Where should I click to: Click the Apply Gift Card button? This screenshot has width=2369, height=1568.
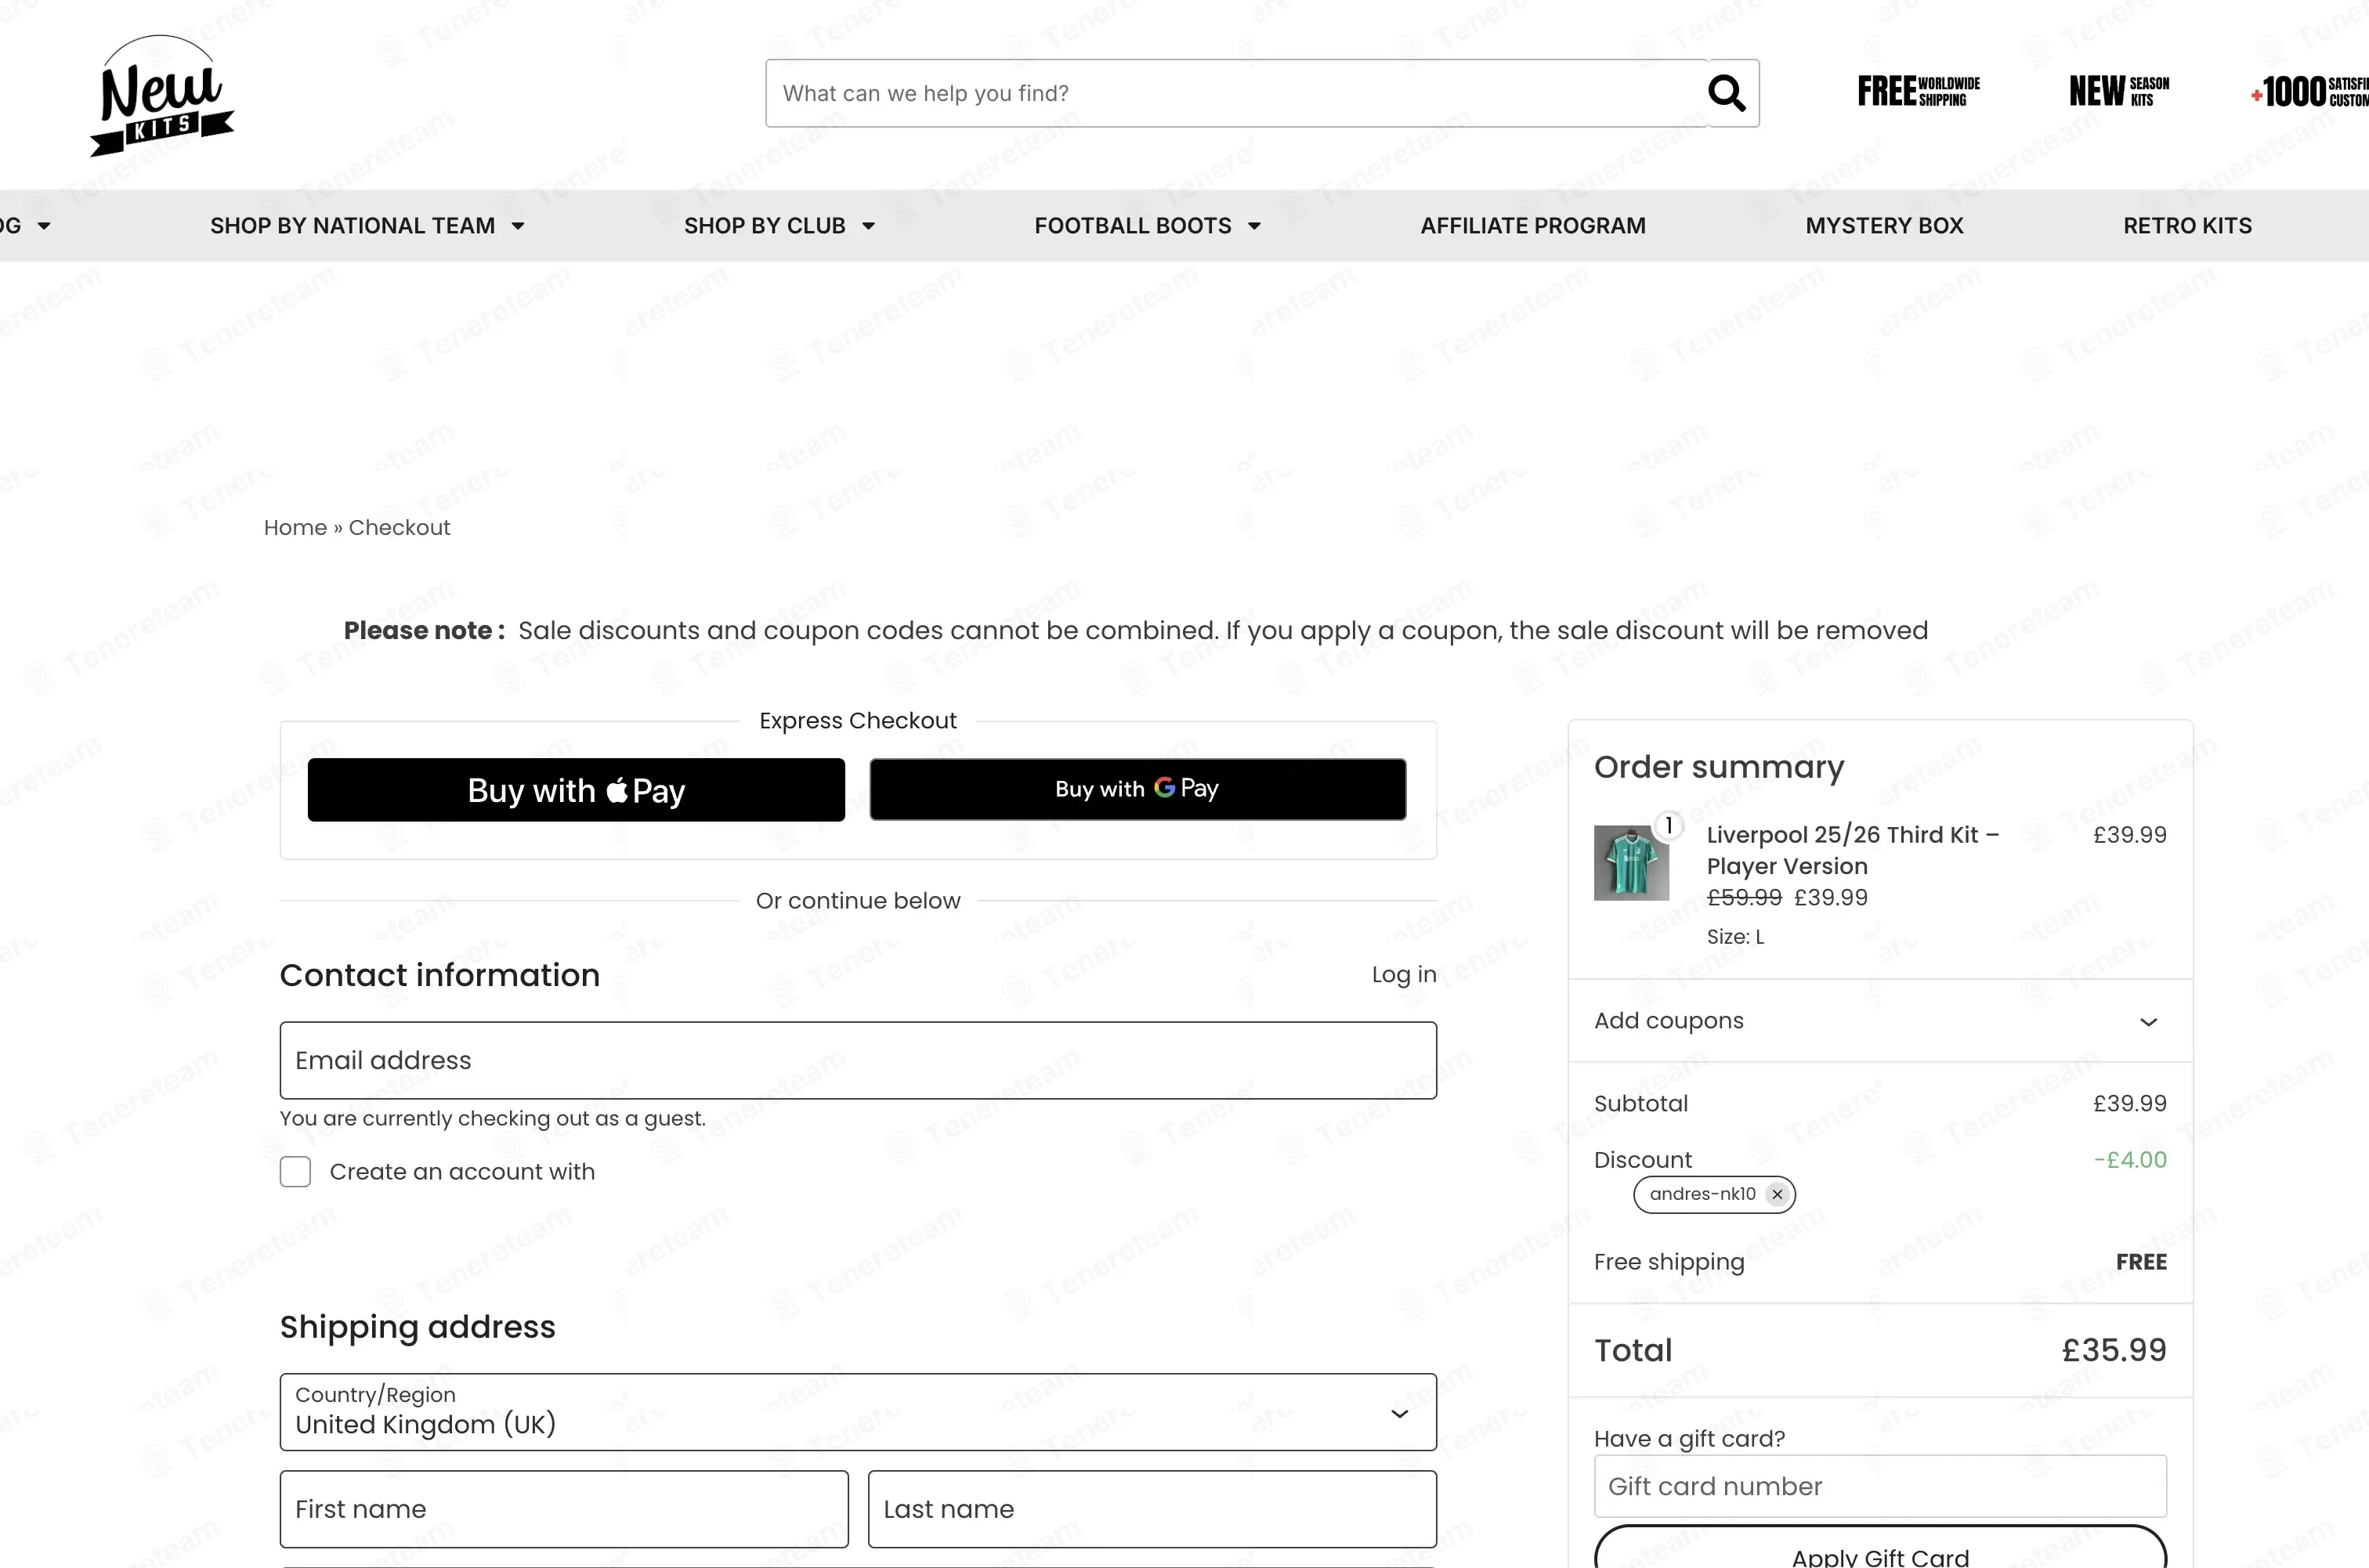click(x=1880, y=1548)
